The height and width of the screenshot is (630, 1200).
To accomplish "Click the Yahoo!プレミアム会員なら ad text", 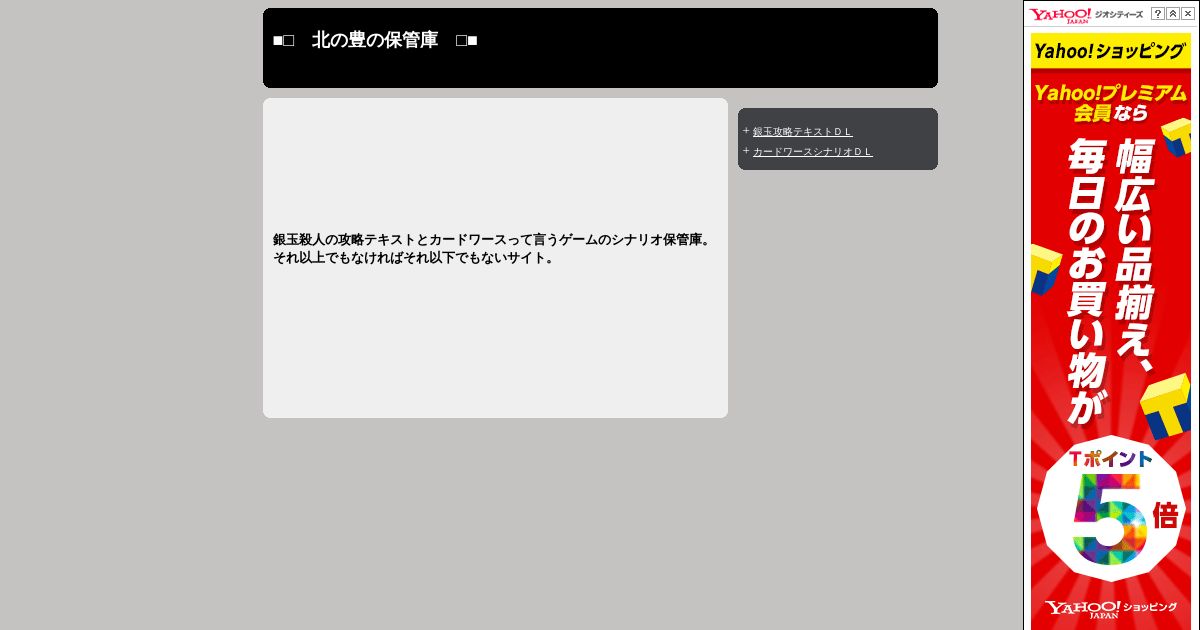I will tap(1111, 102).
